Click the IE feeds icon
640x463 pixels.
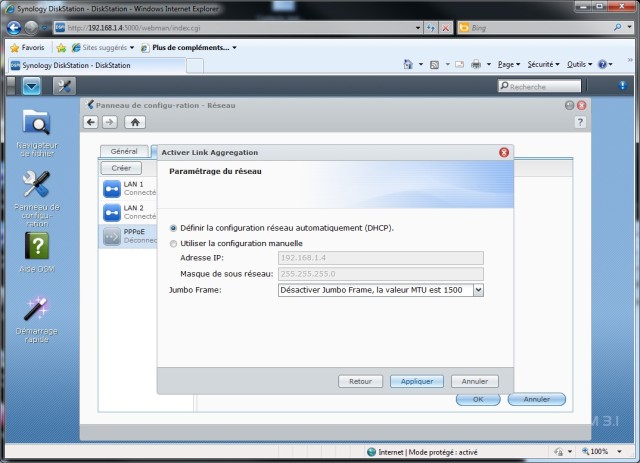[434, 65]
